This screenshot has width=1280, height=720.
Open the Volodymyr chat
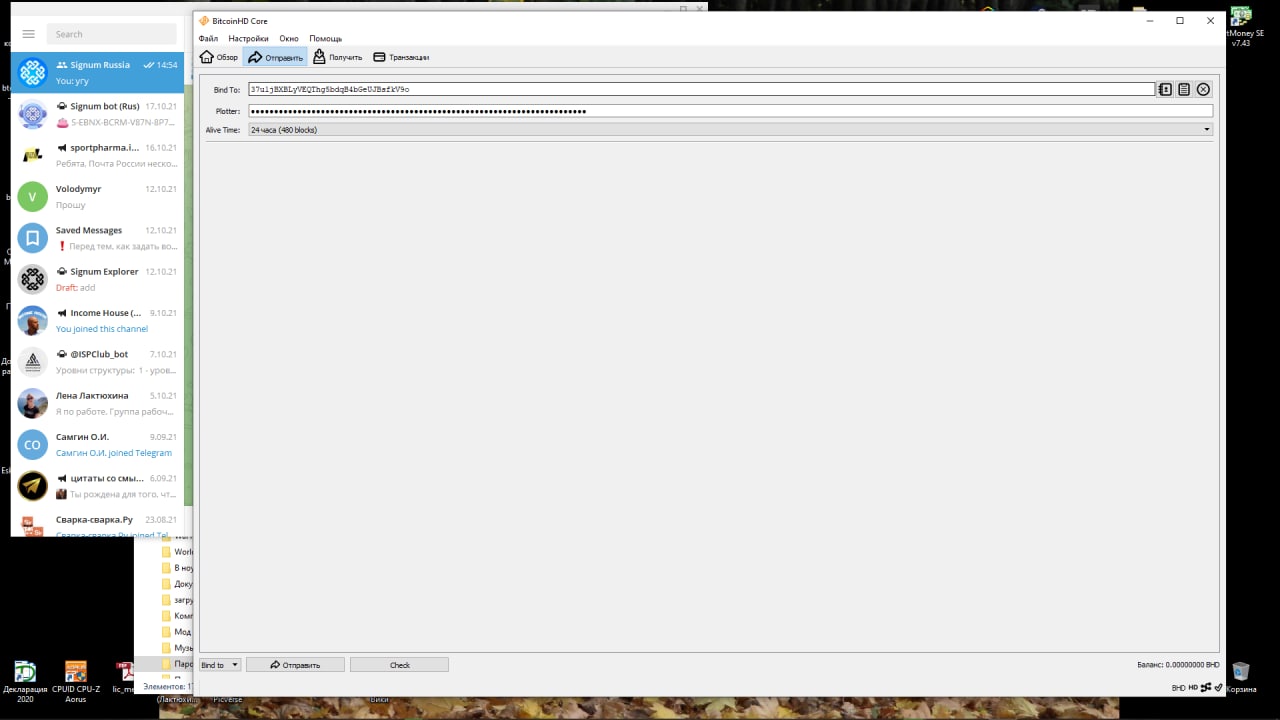point(97,196)
